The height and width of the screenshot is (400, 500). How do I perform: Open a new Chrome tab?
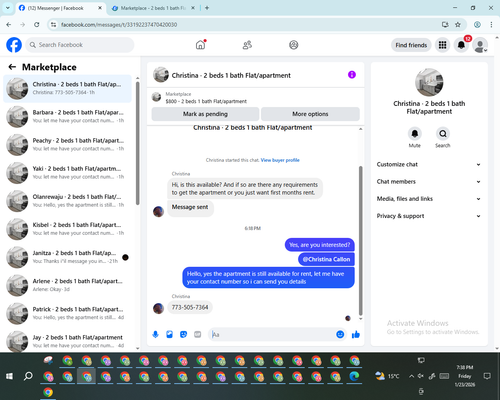[207, 8]
